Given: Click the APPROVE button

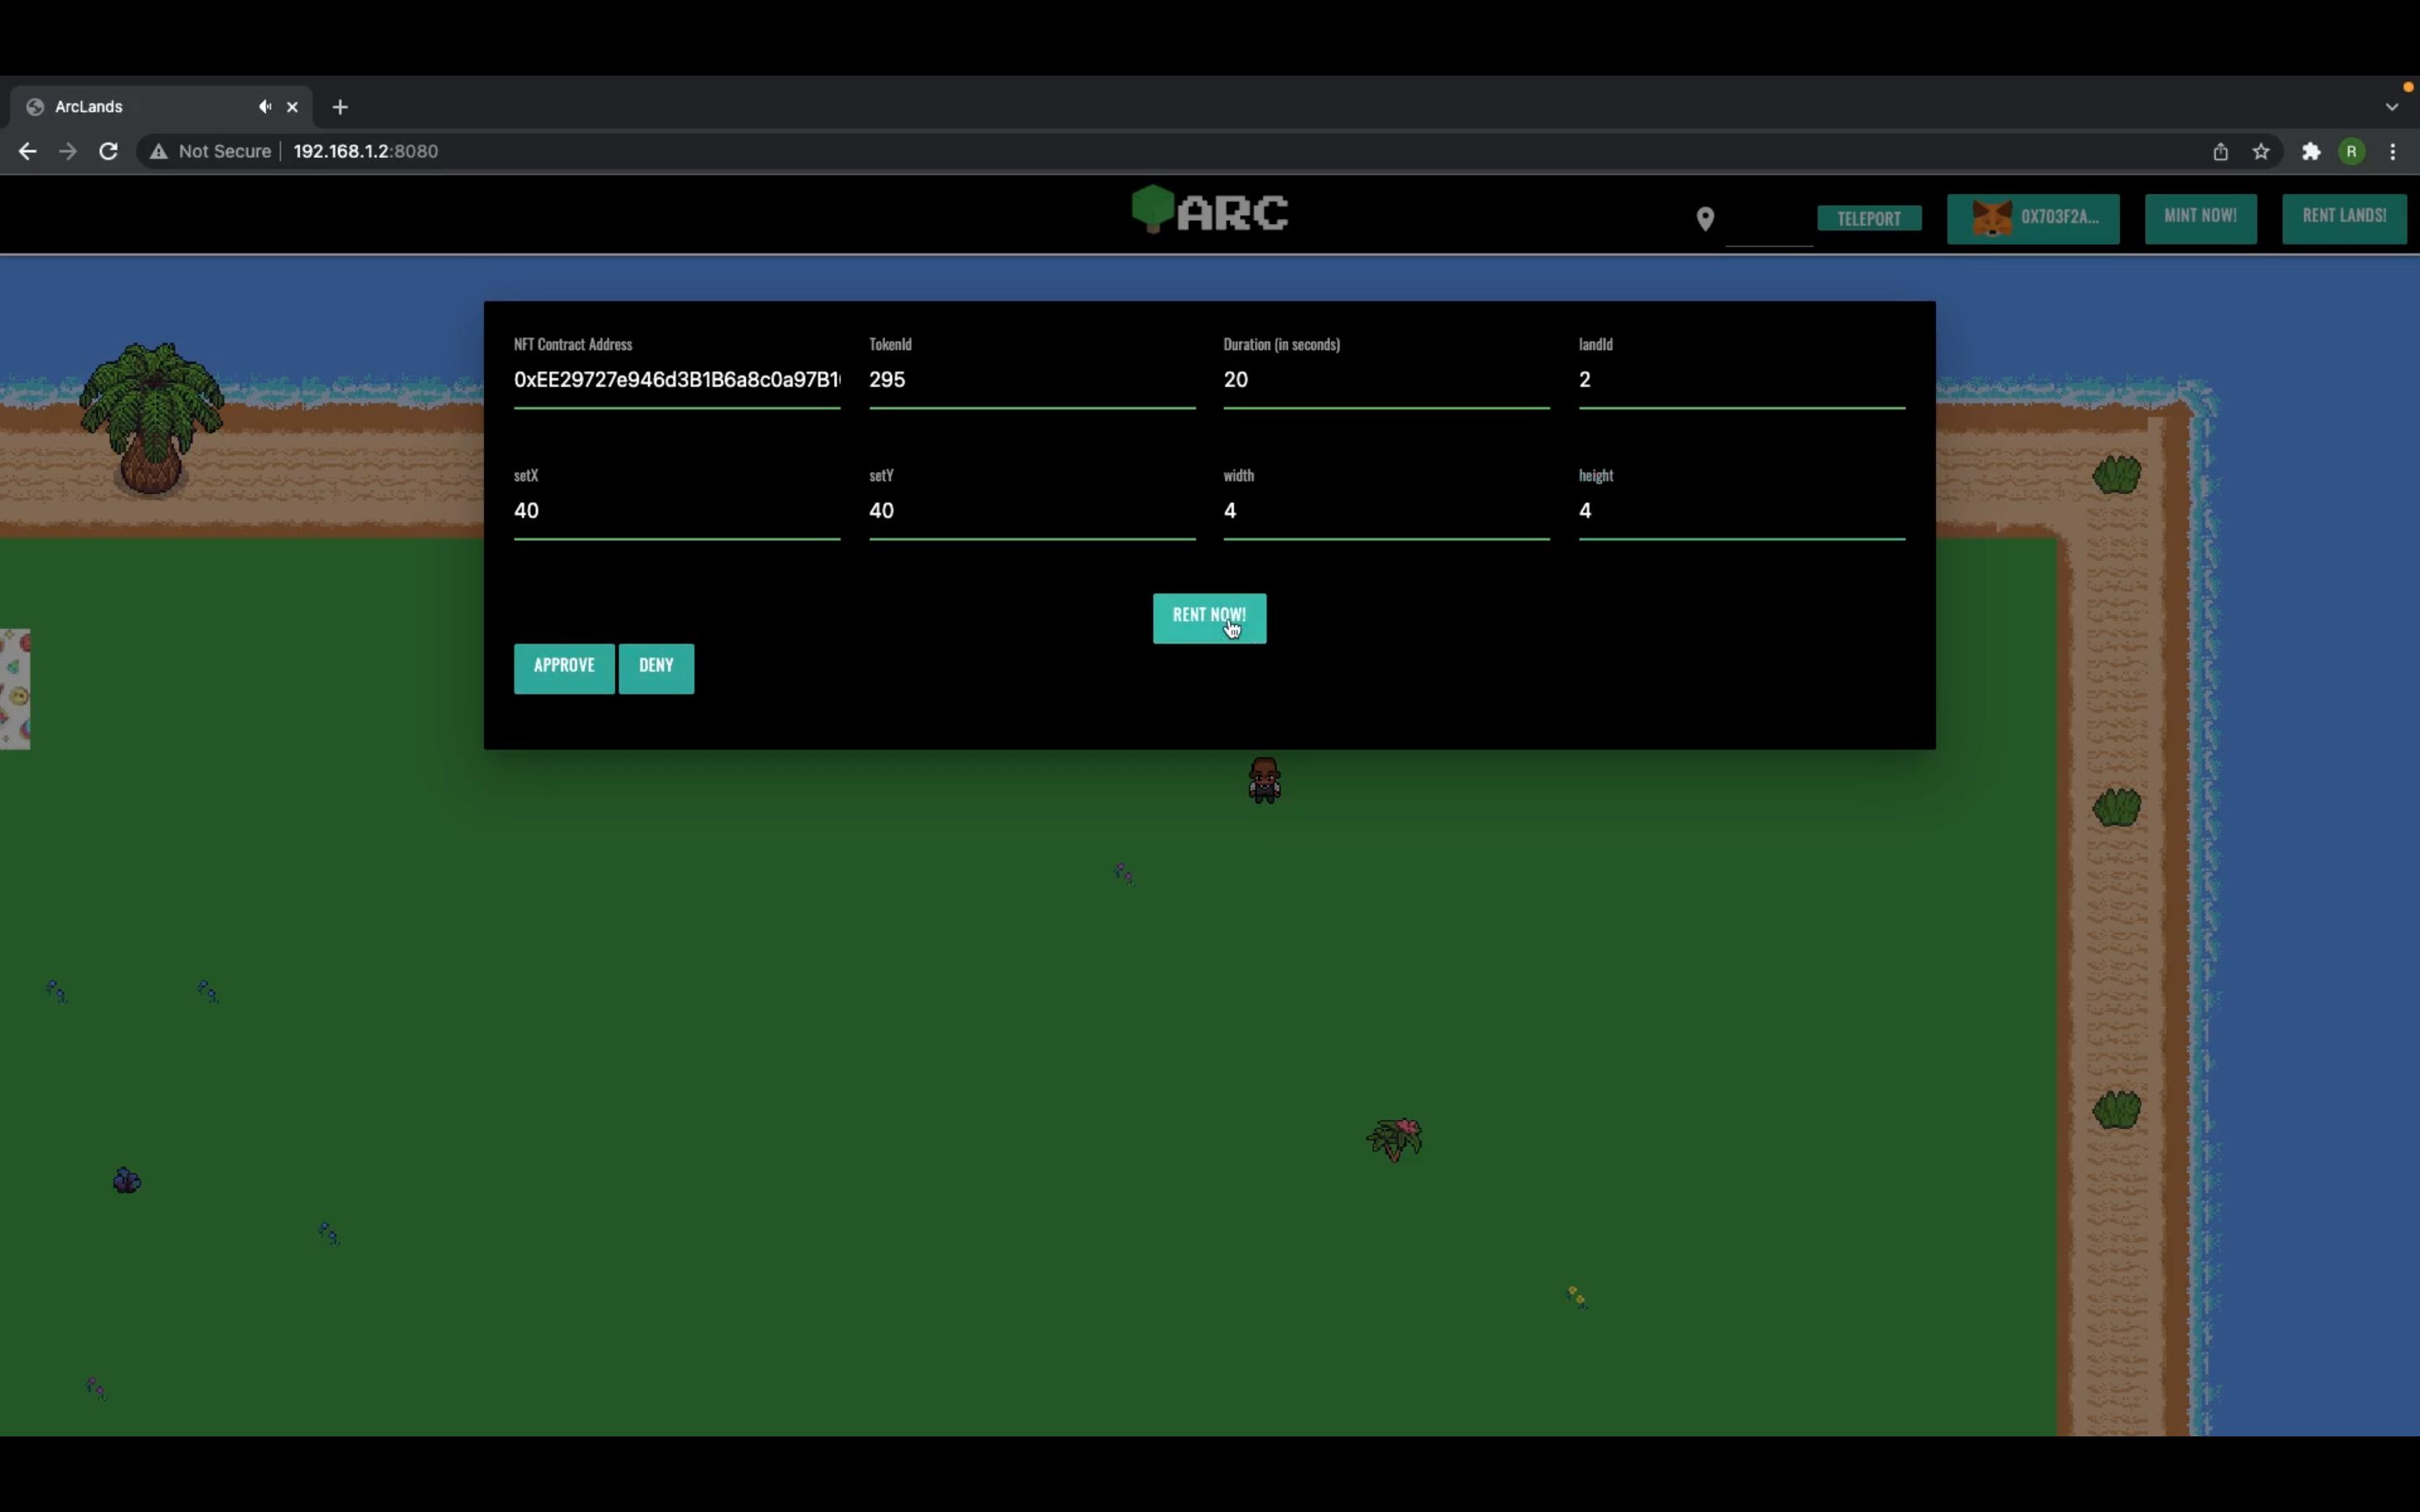Looking at the screenshot, I should 564,668.
